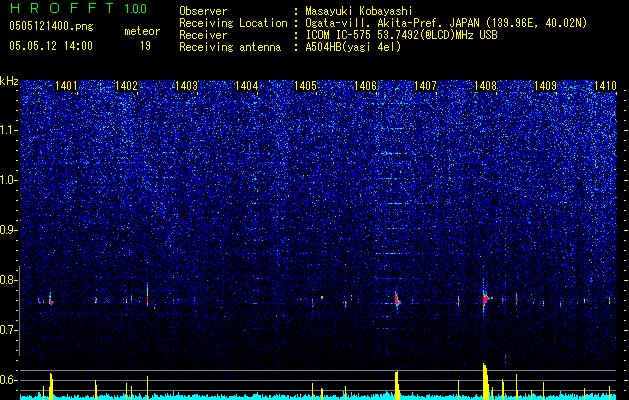Click the 0.6 frequency axis label
The width and height of the screenshot is (629, 400).
(x=9, y=380)
